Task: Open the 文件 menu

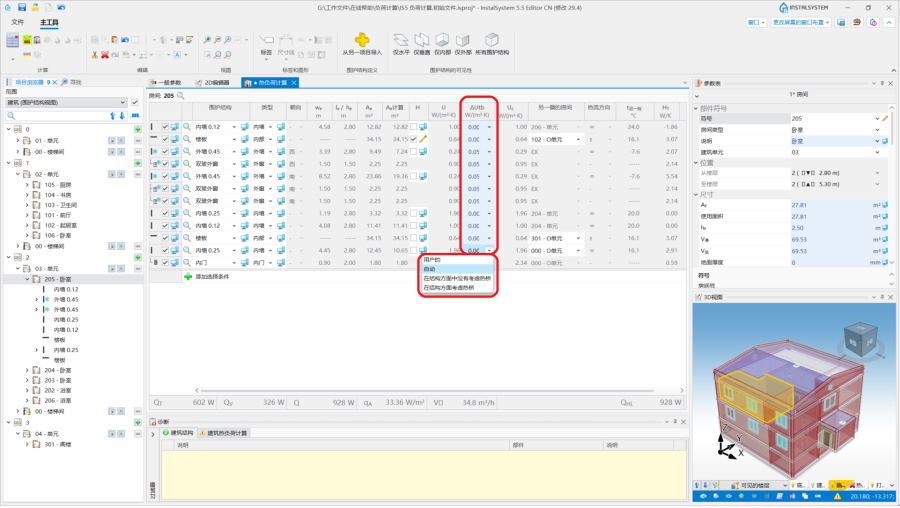Action: tap(17, 21)
